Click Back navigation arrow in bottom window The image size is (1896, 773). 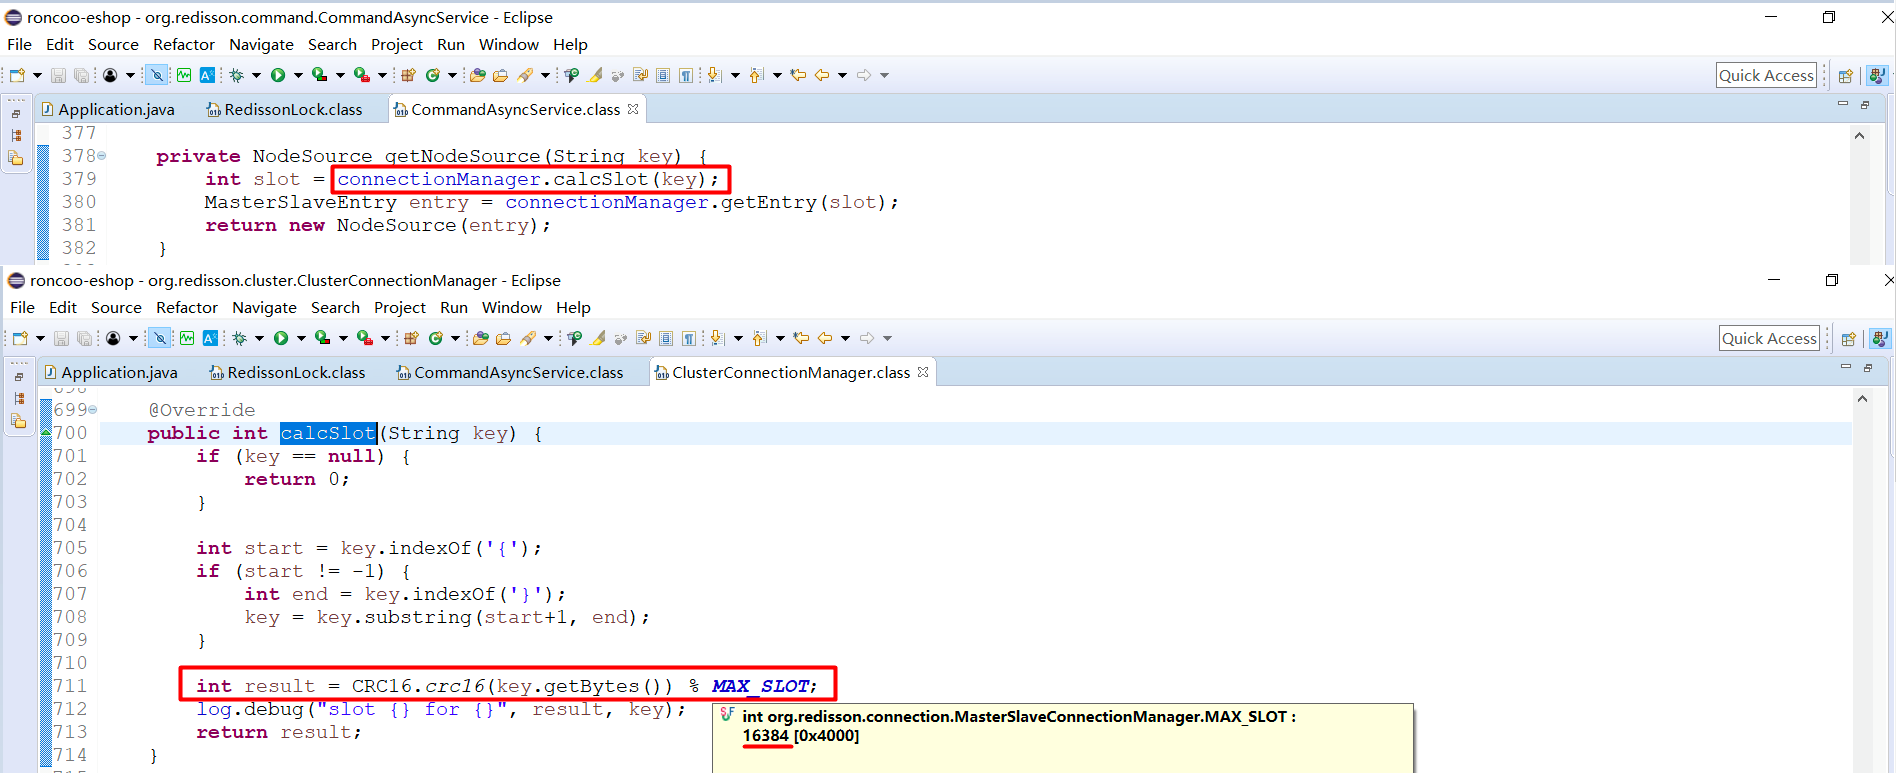tap(825, 338)
